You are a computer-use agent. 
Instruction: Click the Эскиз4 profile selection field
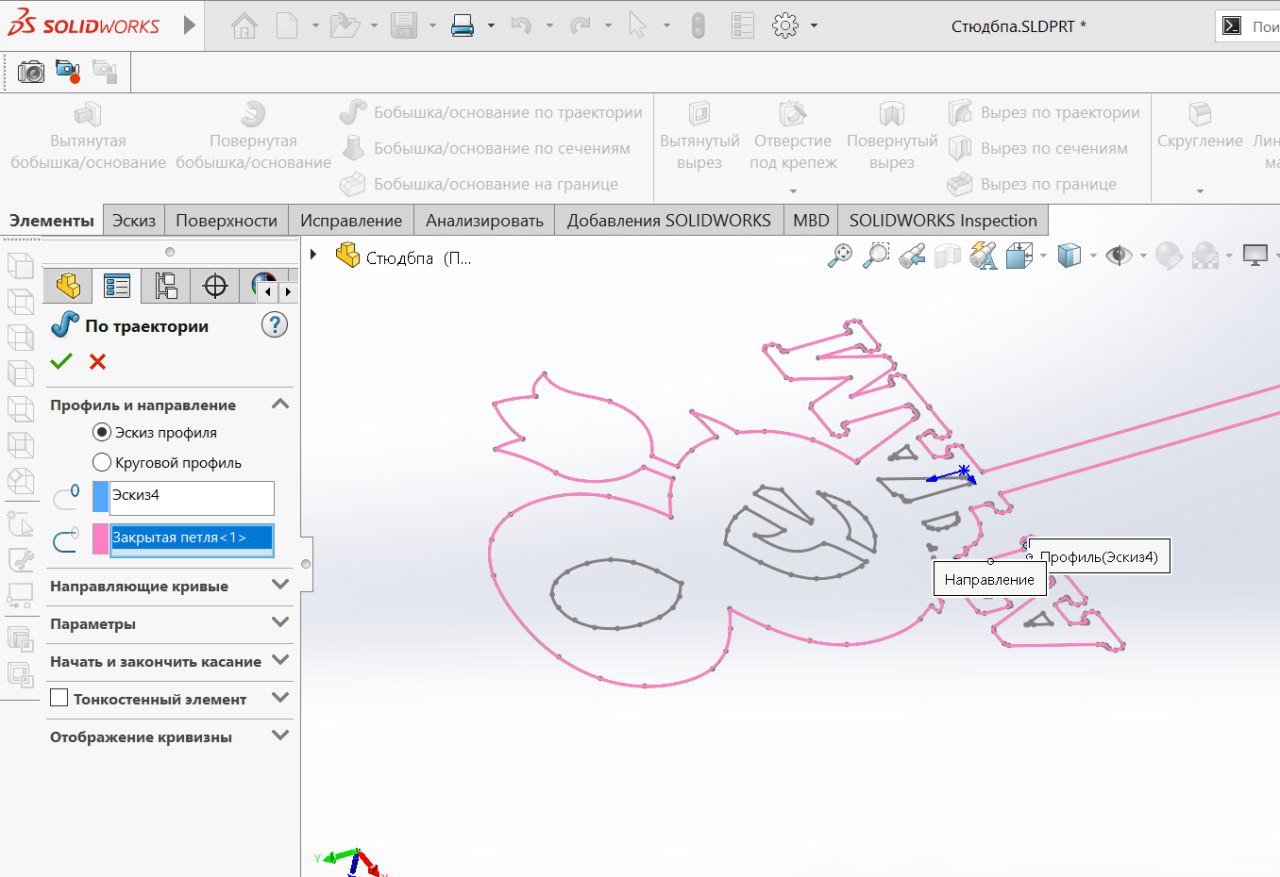[x=191, y=497]
